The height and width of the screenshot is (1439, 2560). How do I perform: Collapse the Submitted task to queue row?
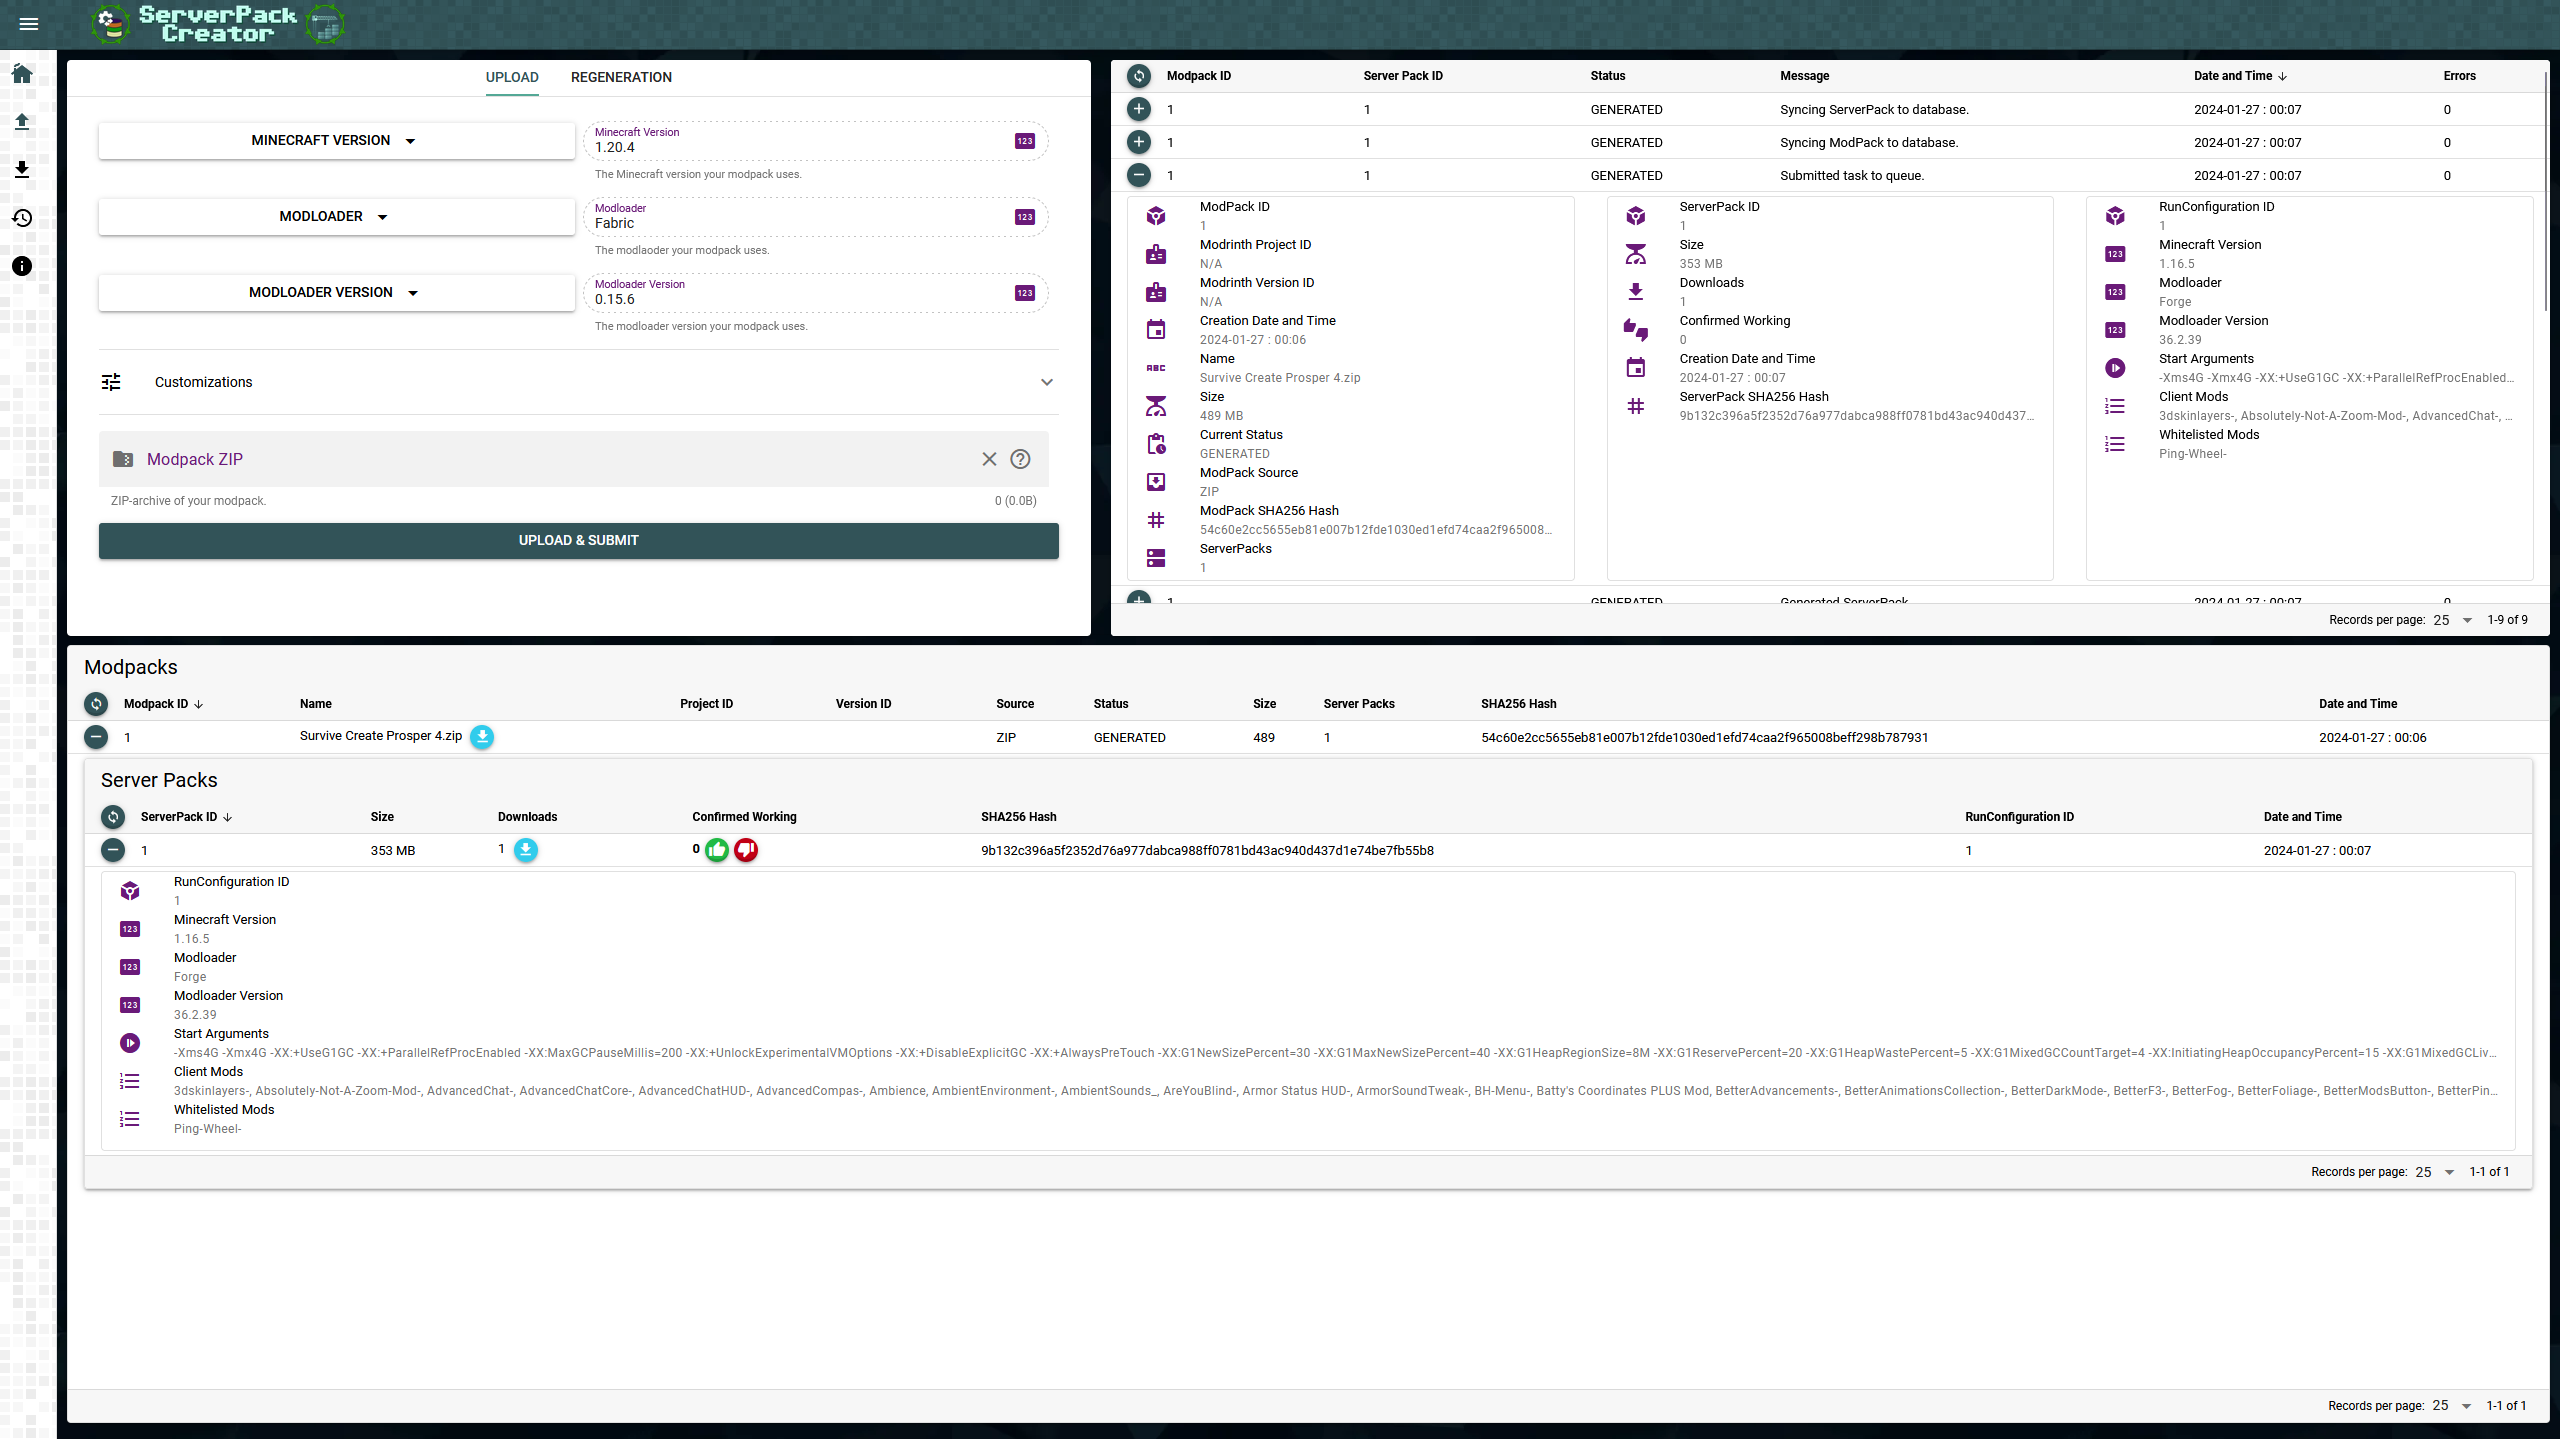[1139, 175]
